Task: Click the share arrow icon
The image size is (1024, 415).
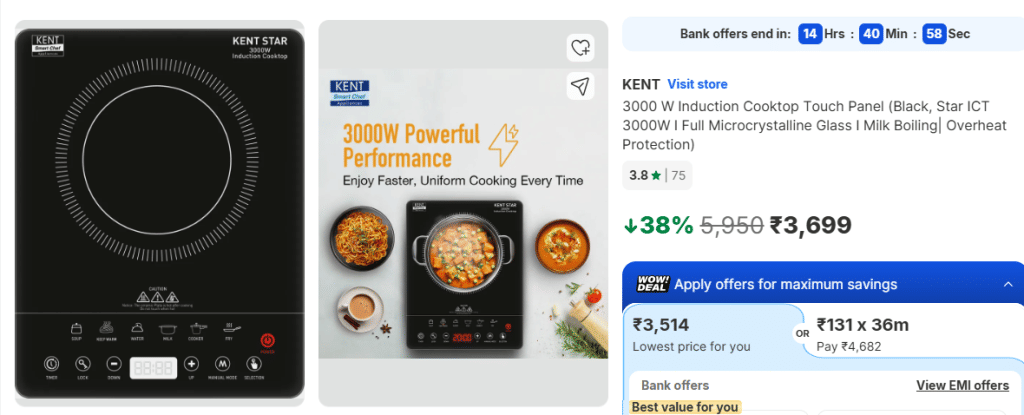Action: [581, 86]
